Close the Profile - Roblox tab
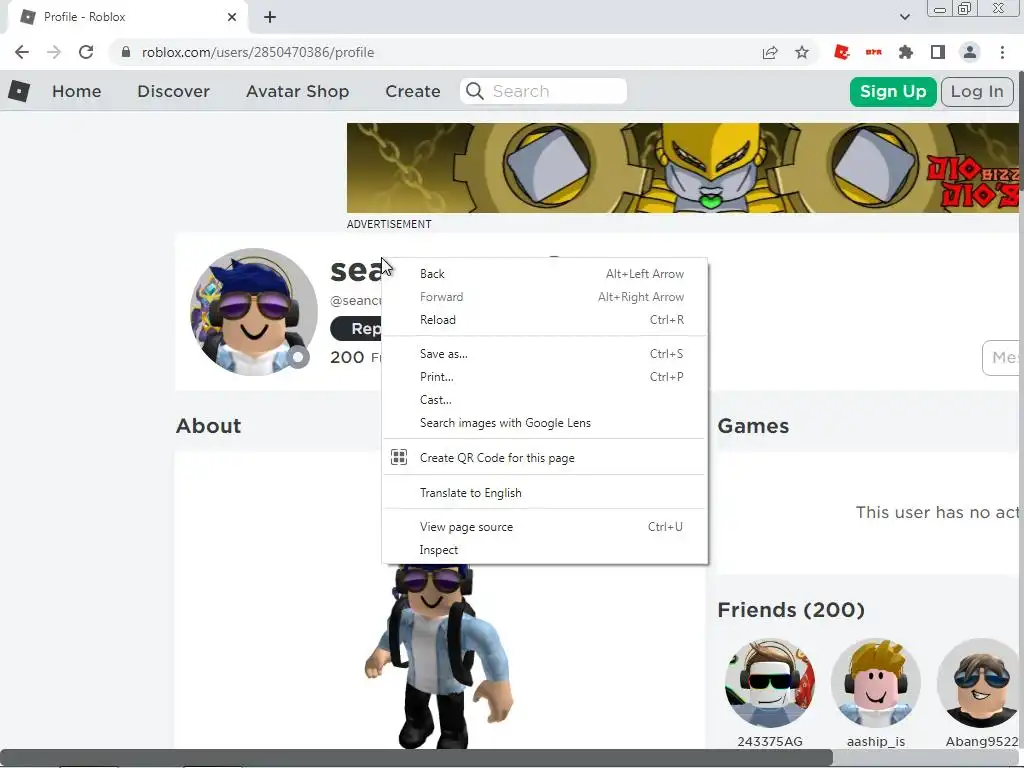 [x=232, y=17]
